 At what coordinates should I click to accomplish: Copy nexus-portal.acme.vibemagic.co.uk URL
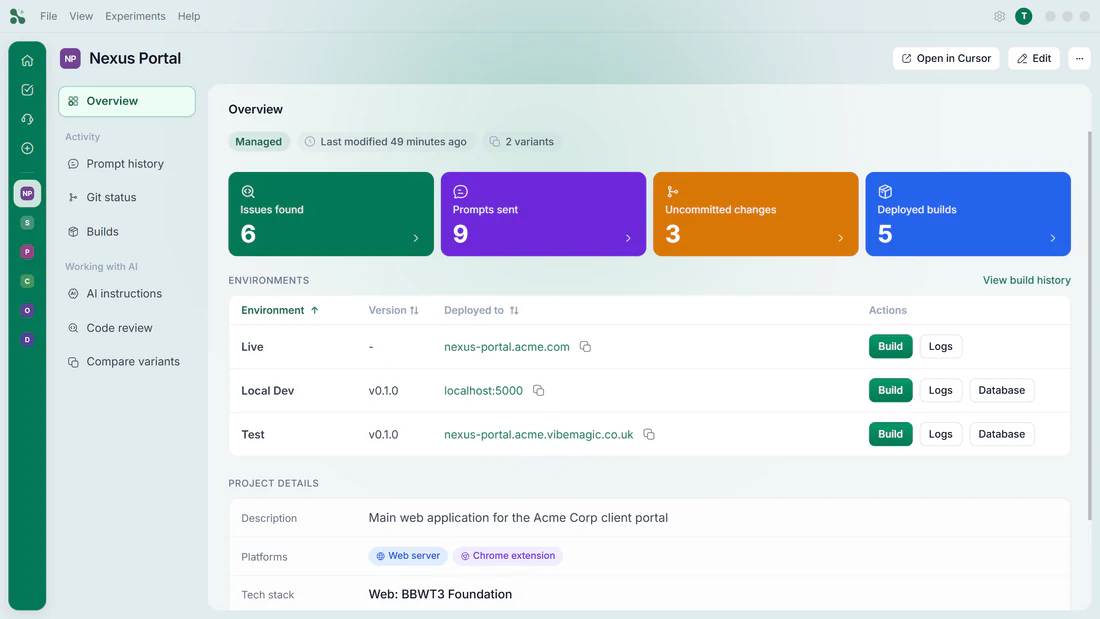649,434
